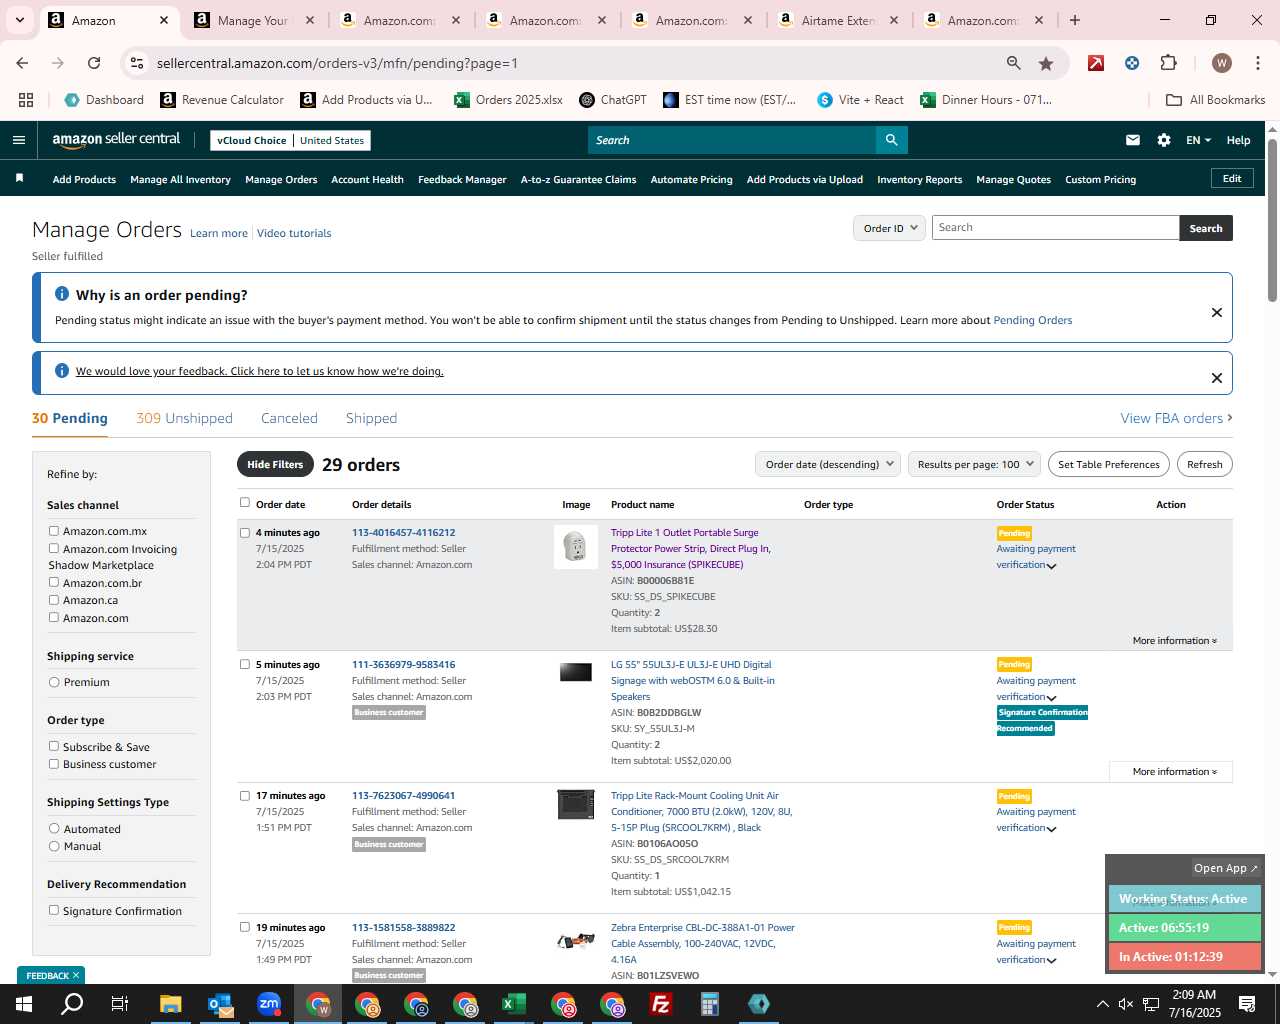
Task: Open the settings gear in Seller Central
Action: [x=1164, y=140]
